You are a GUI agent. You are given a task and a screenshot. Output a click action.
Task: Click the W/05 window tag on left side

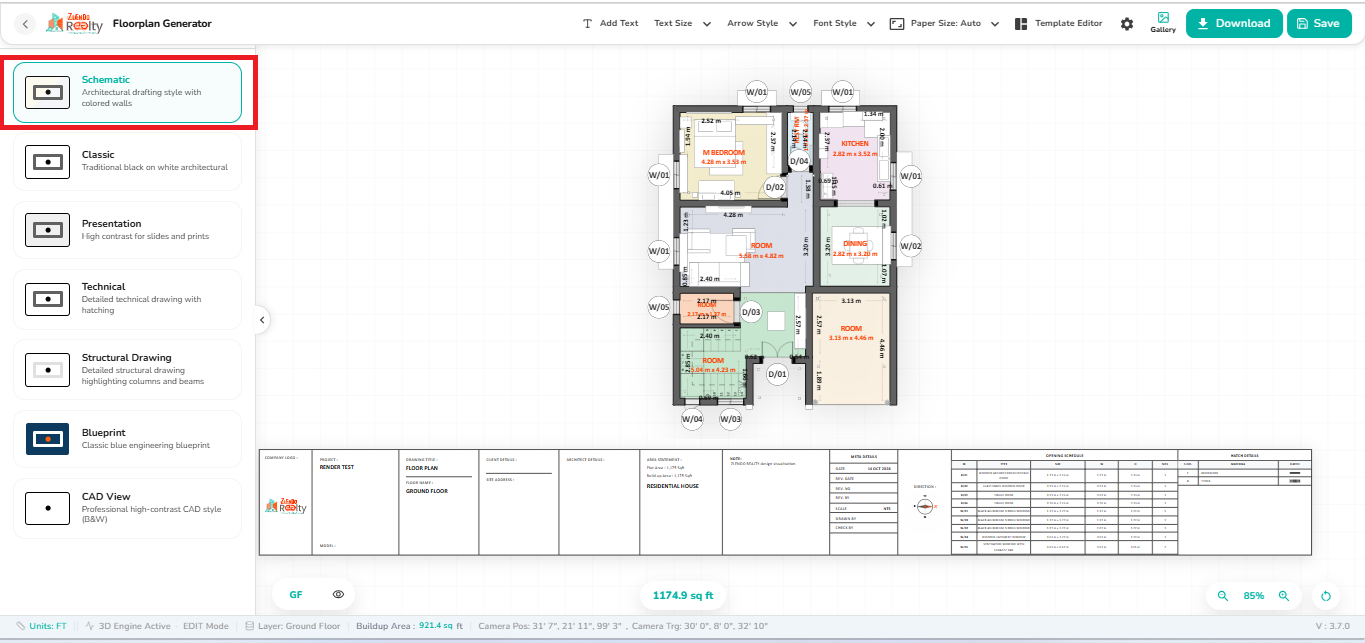tap(658, 307)
